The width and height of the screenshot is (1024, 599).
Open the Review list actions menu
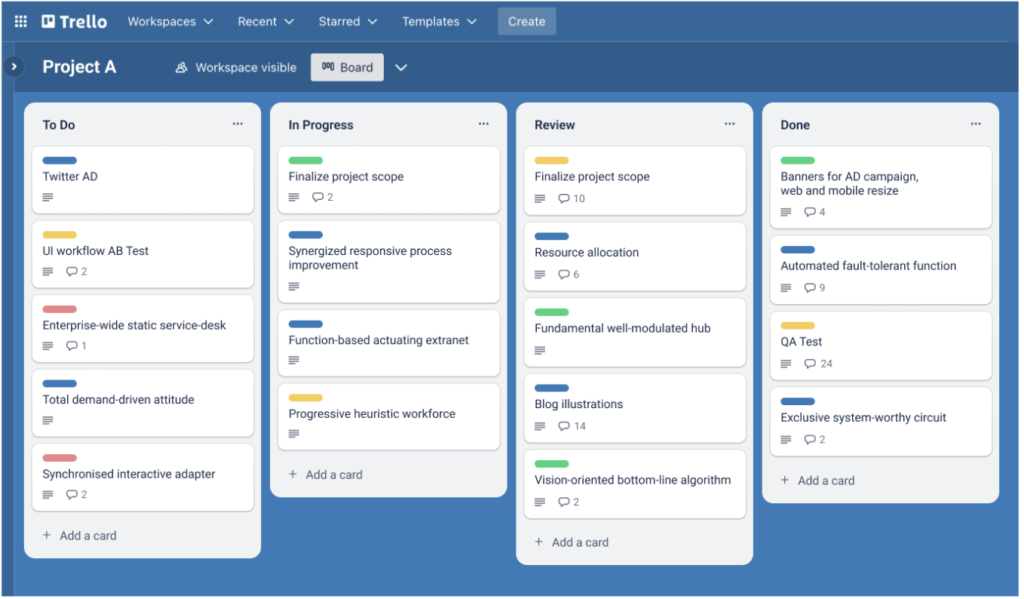click(x=729, y=123)
